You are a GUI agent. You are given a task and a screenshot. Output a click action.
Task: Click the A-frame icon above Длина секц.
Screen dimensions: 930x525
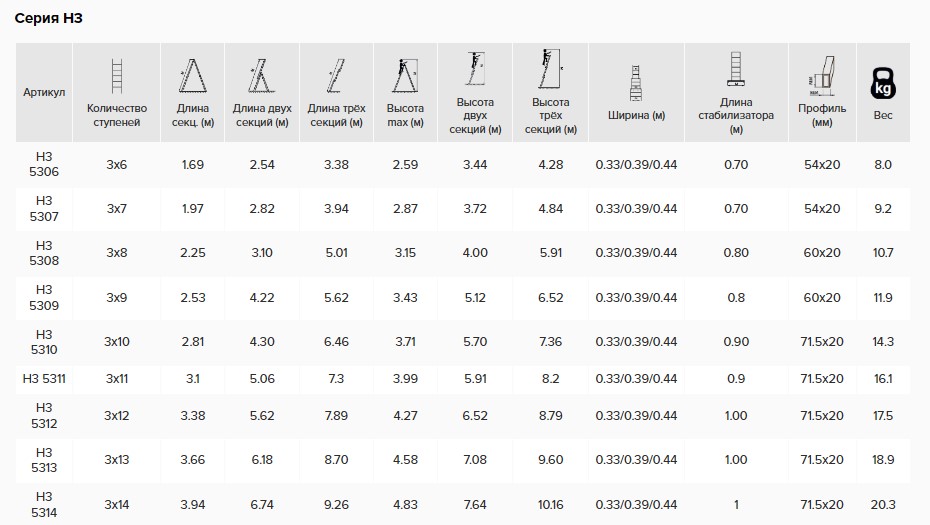(x=193, y=76)
